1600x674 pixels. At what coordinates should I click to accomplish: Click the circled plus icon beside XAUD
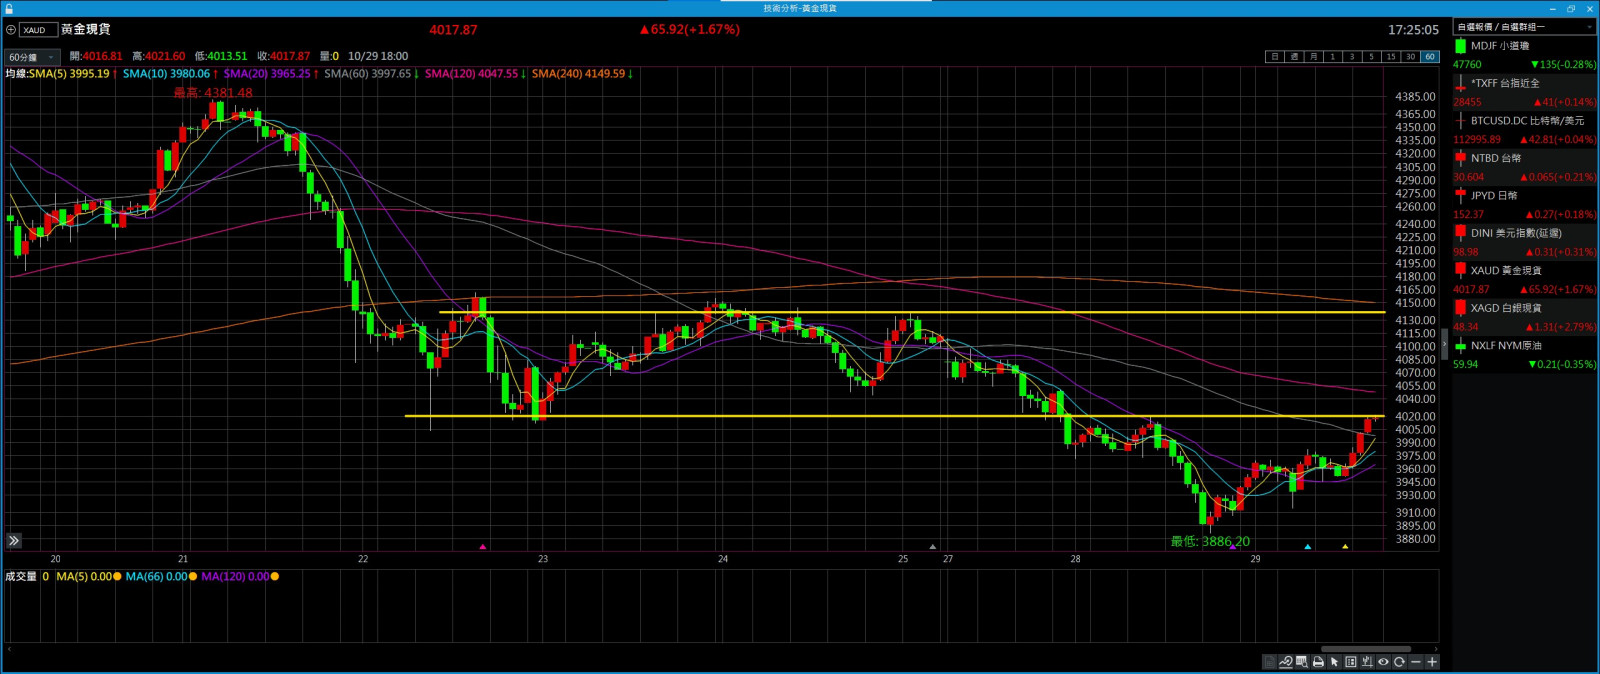pyautogui.click(x=11, y=30)
